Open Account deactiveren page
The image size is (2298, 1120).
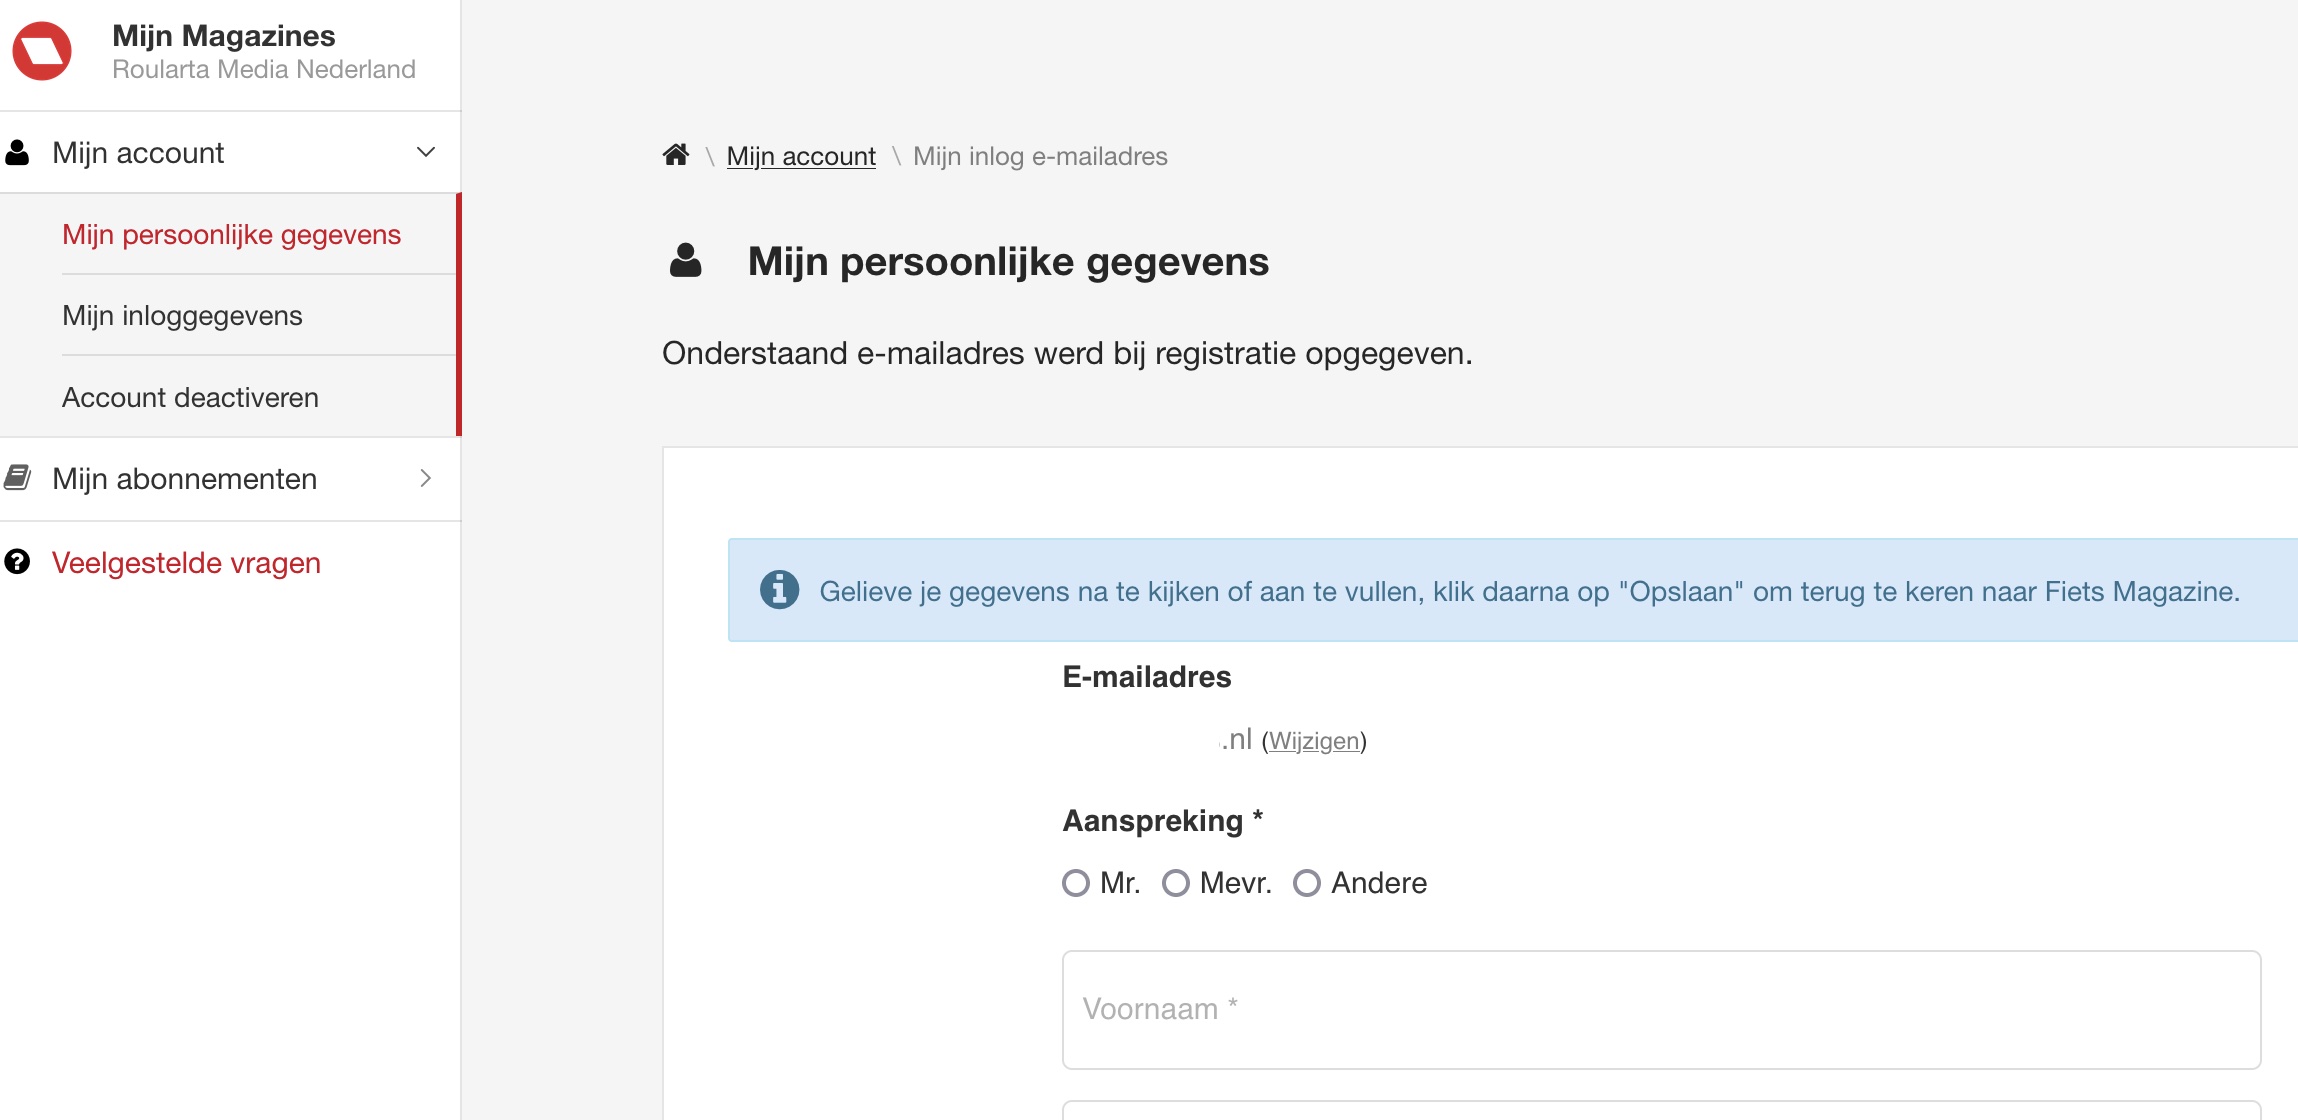pos(190,398)
